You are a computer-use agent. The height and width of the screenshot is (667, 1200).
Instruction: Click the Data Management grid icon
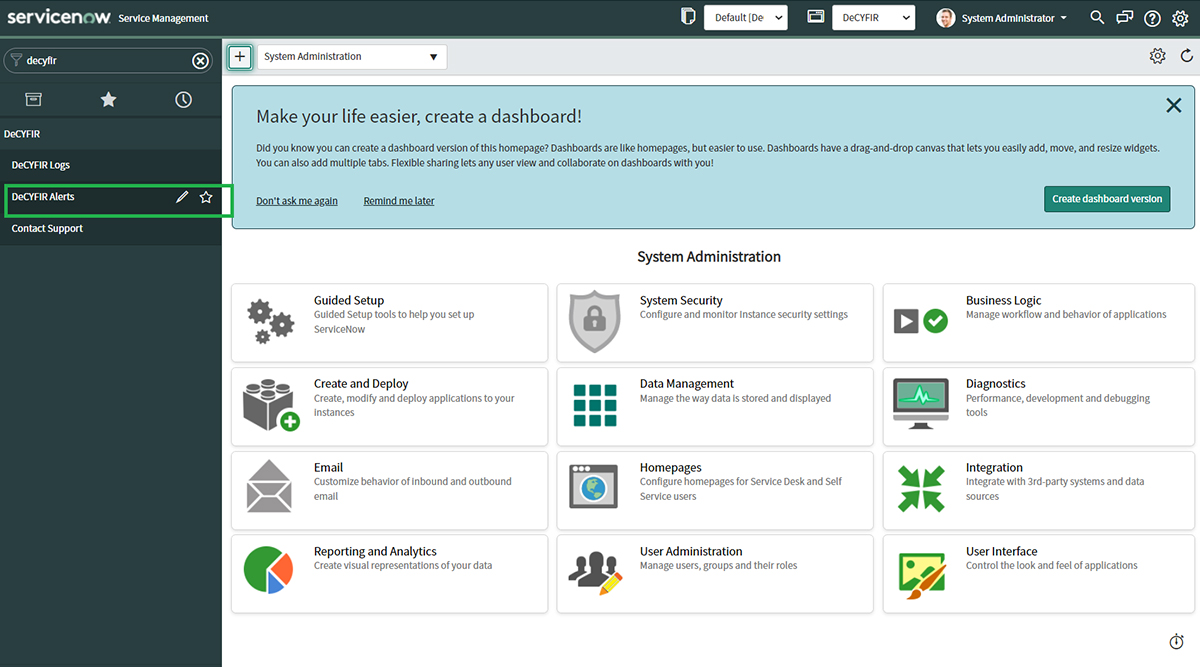pyautogui.click(x=595, y=405)
